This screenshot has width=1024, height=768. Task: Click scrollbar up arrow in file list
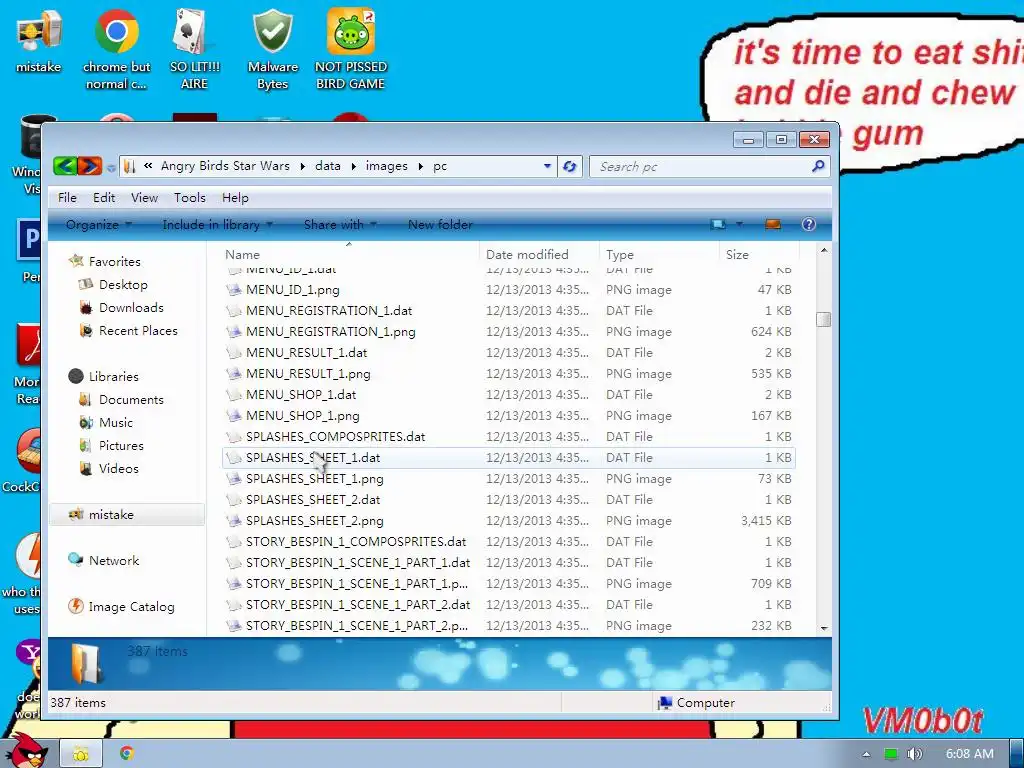tap(824, 251)
